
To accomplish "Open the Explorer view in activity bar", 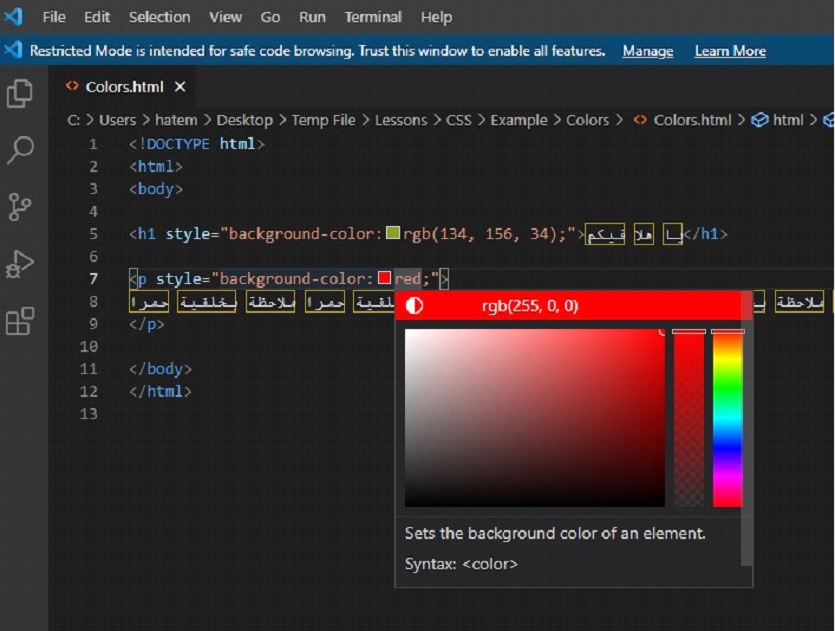I will tap(20, 93).
